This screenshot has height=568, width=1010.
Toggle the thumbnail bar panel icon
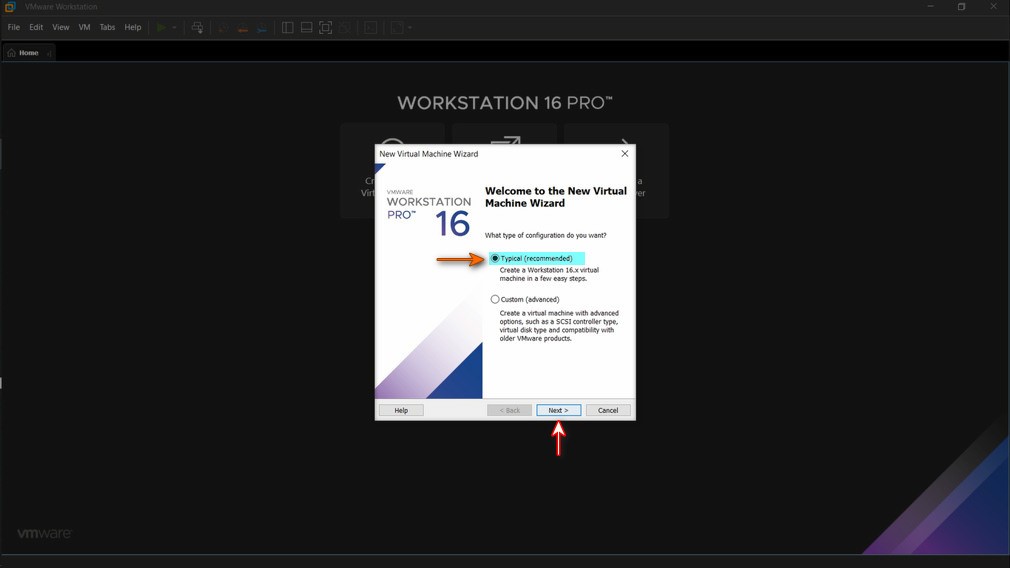point(307,28)
